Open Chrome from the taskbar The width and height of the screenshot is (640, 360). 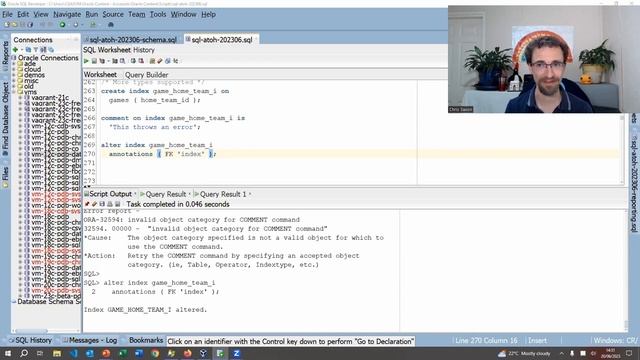point(155,353)
